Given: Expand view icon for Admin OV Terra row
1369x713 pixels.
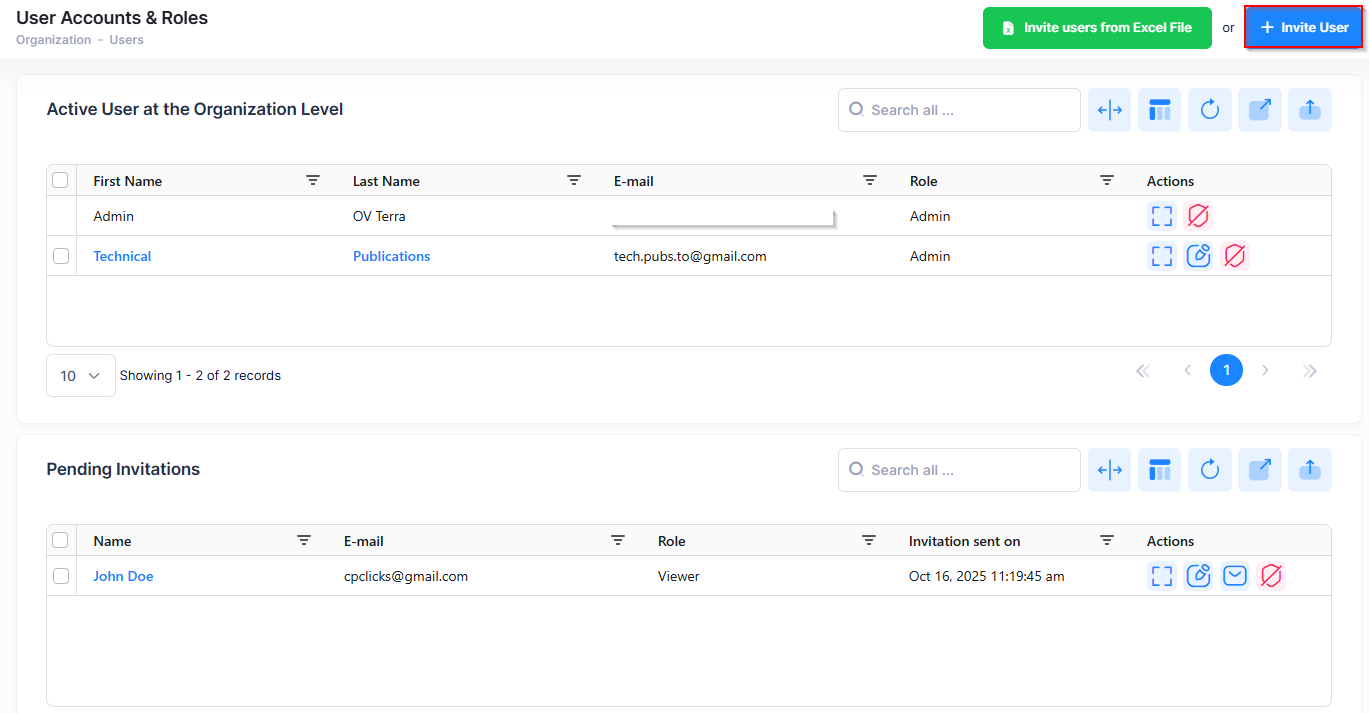Looking at the screenshot, I should coord(1161,216).
